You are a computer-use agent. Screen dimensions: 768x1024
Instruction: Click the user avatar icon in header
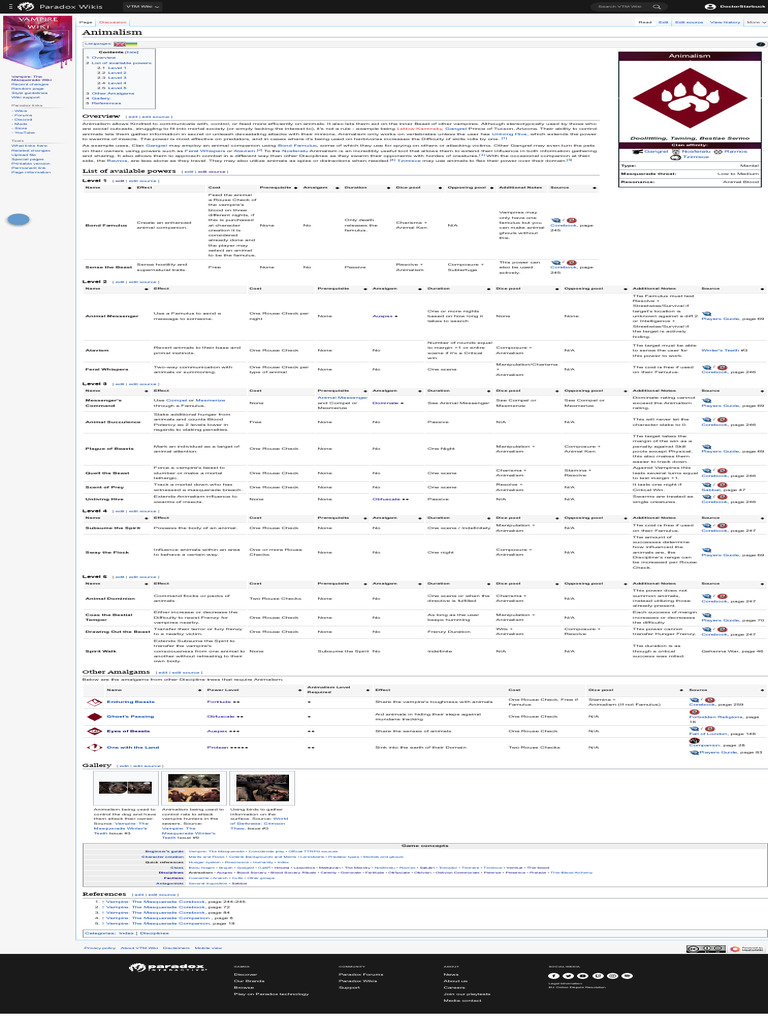tap(710, 7)
